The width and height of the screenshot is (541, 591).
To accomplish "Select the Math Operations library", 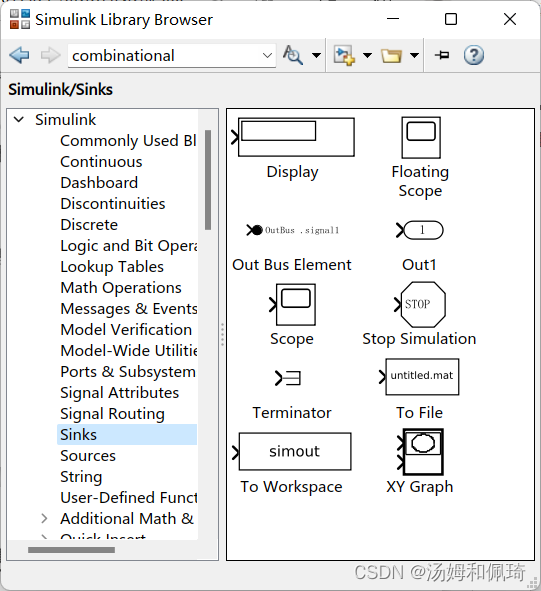I will pos(121,288).
